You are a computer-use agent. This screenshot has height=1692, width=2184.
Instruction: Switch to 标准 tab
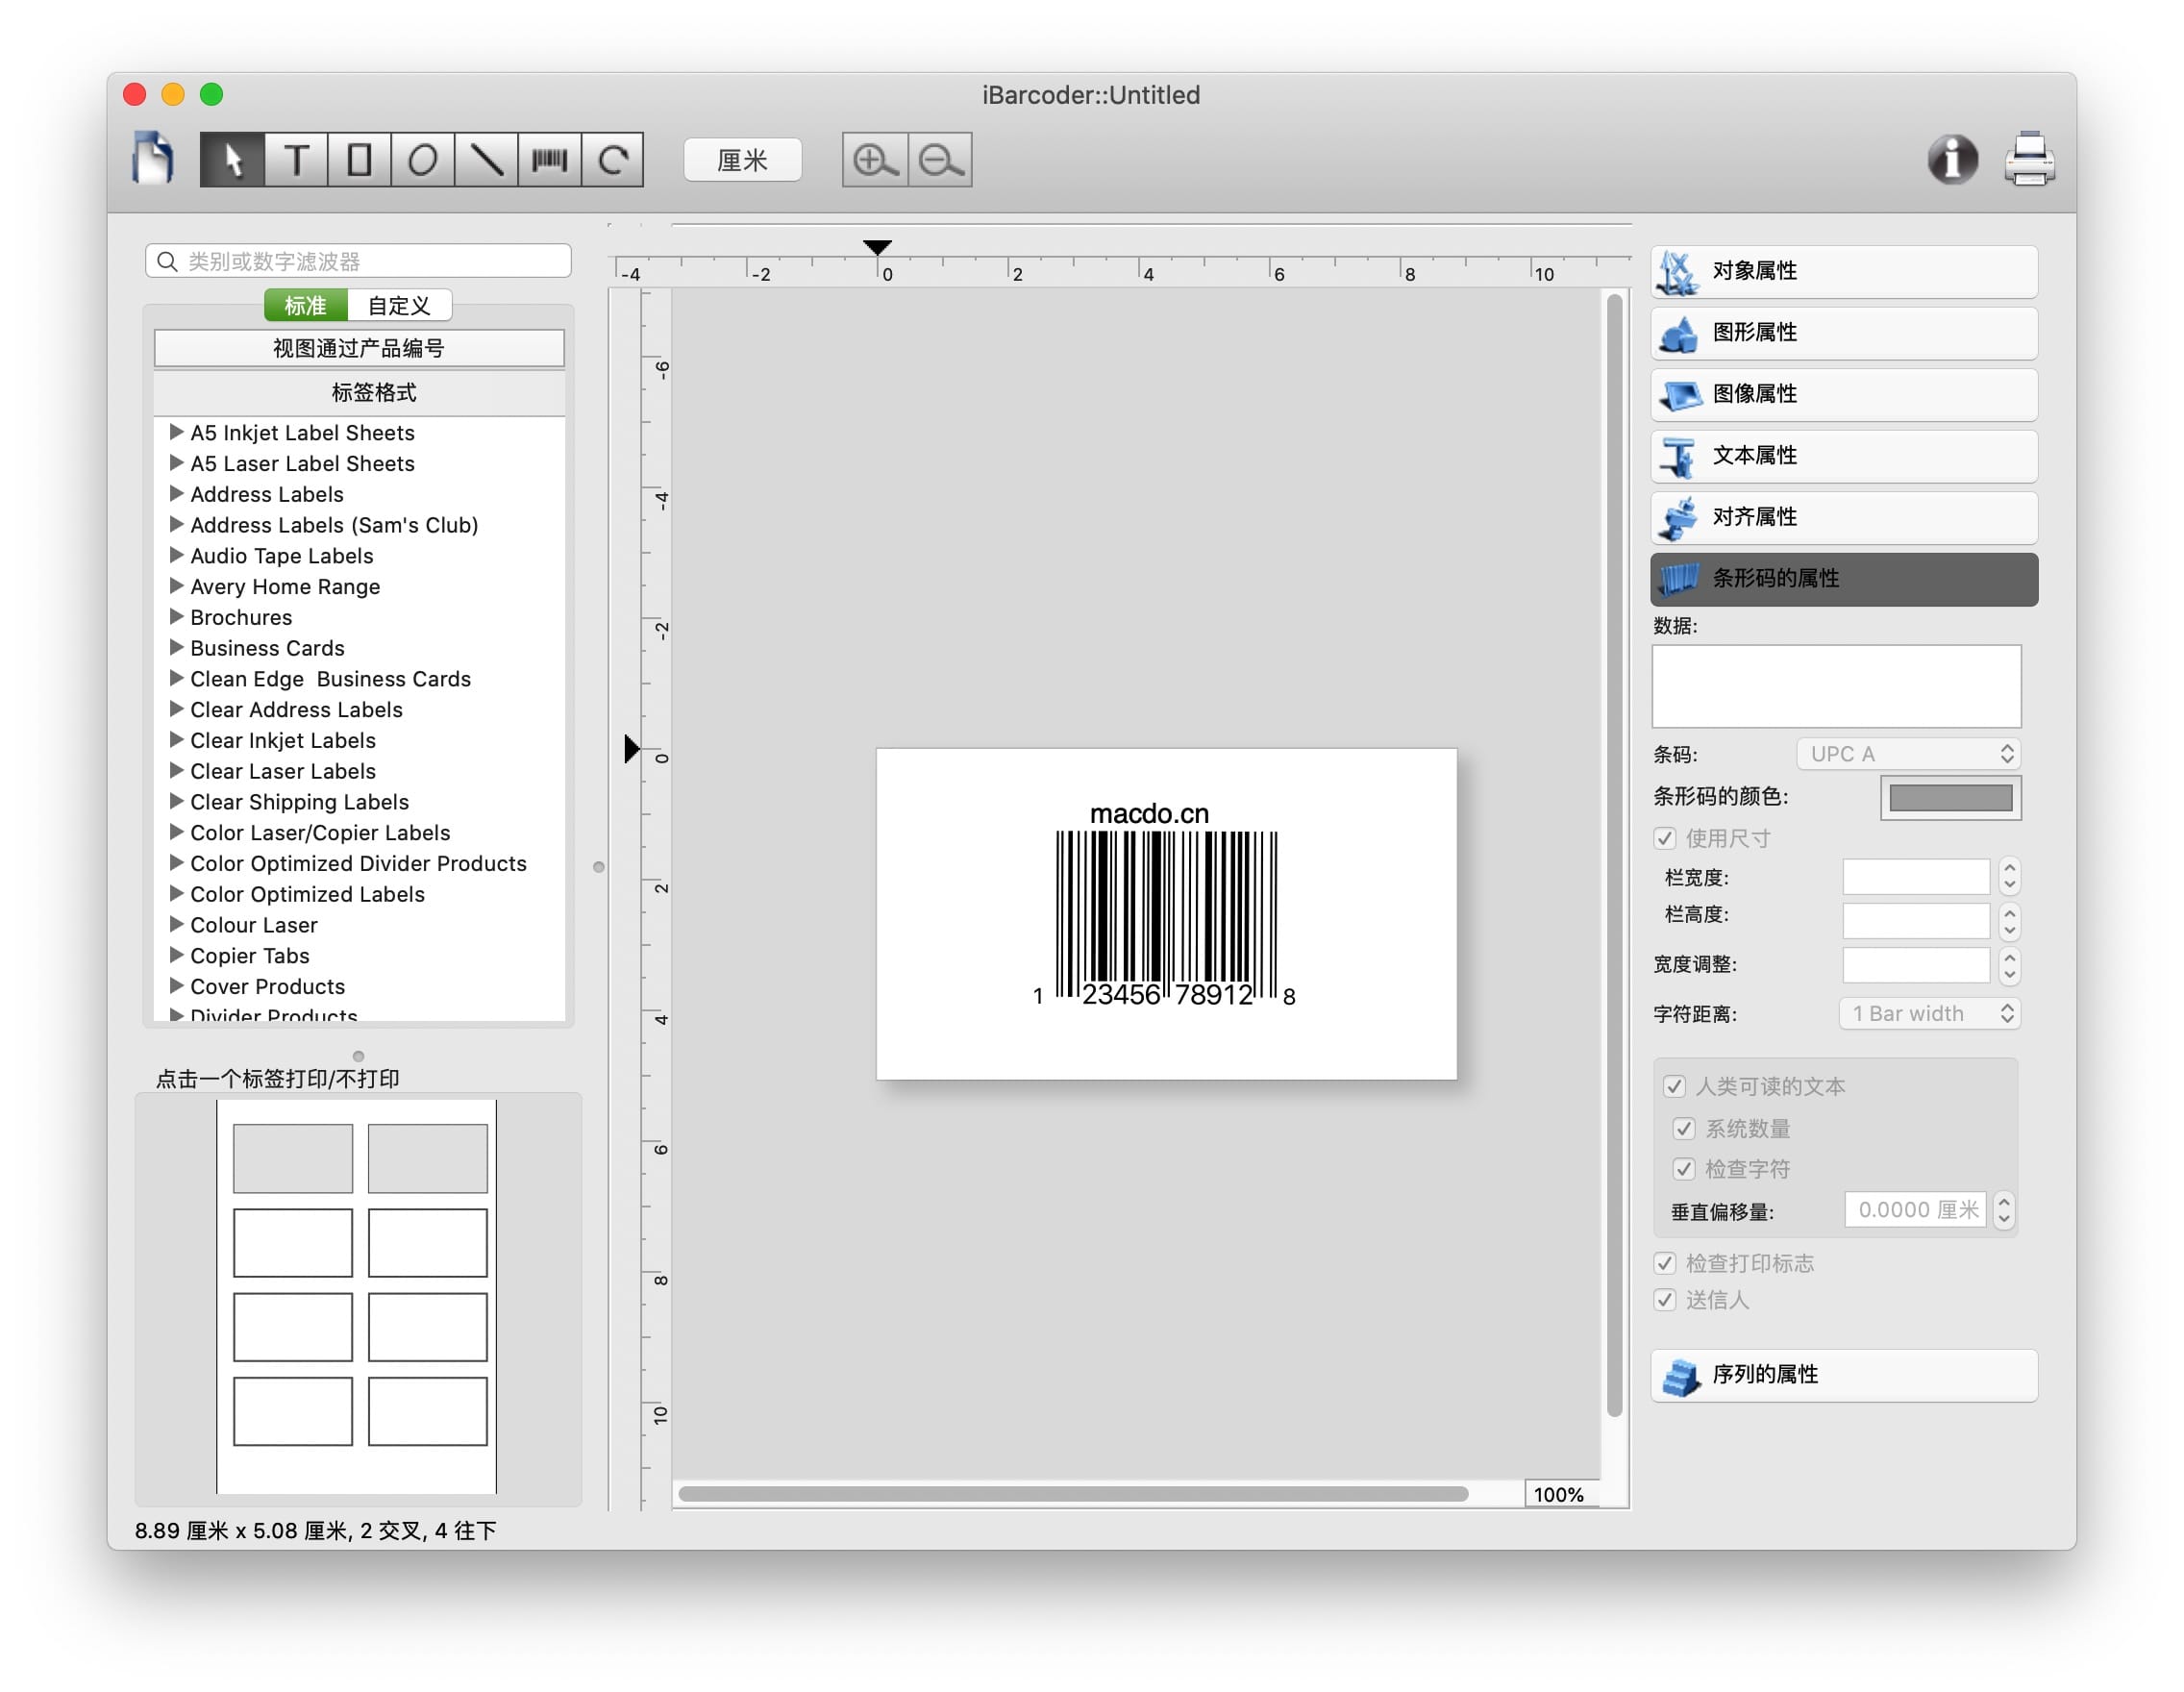(x=306, y=305)
